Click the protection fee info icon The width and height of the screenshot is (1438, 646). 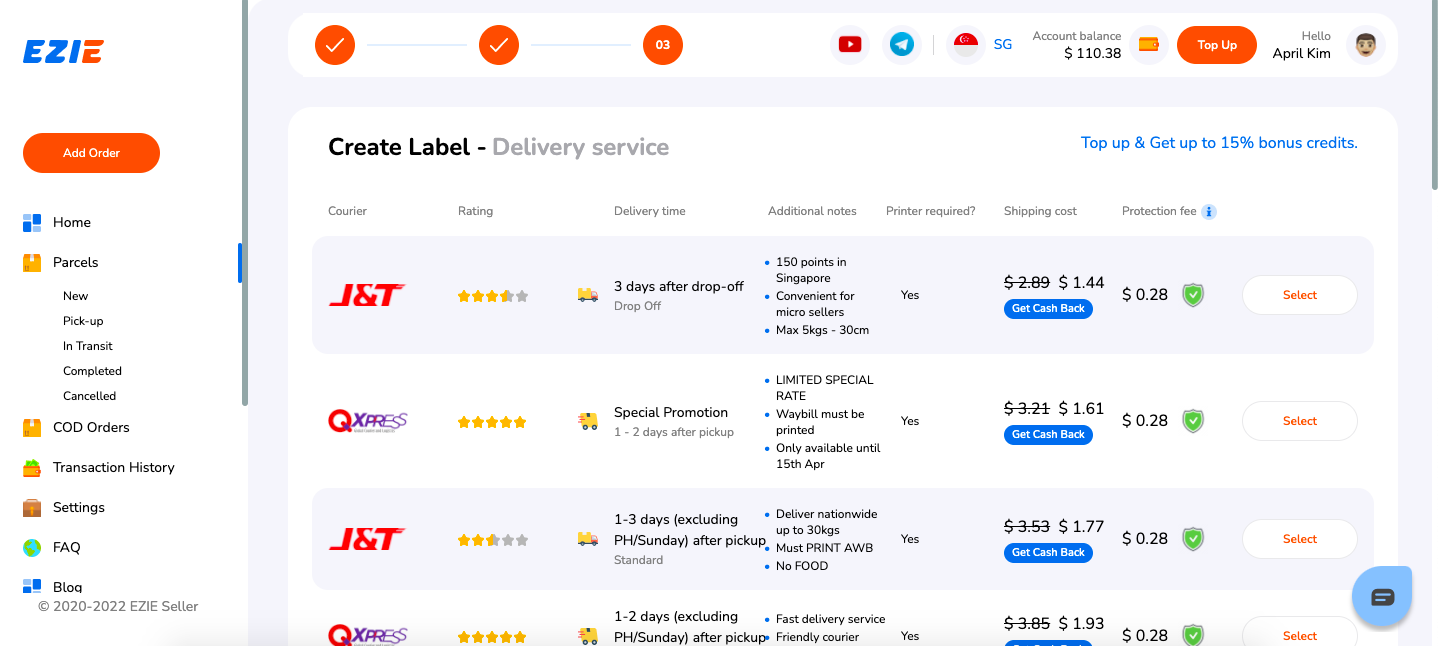tap(1209, 212)
